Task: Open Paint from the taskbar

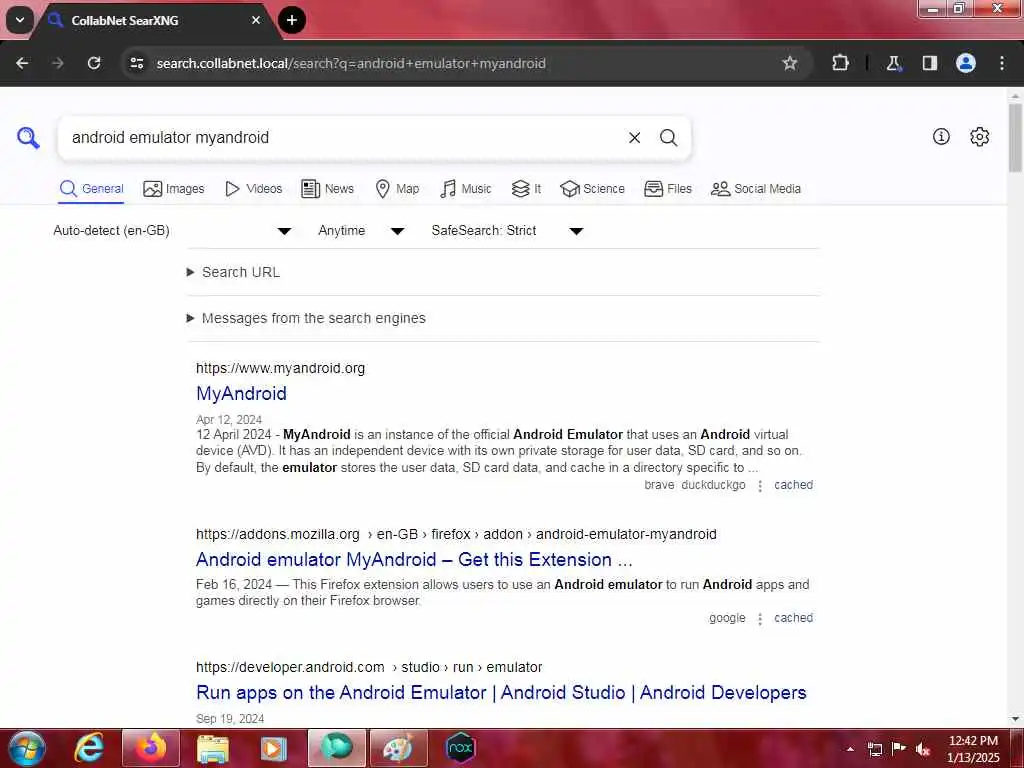Action: click(398, 748)
